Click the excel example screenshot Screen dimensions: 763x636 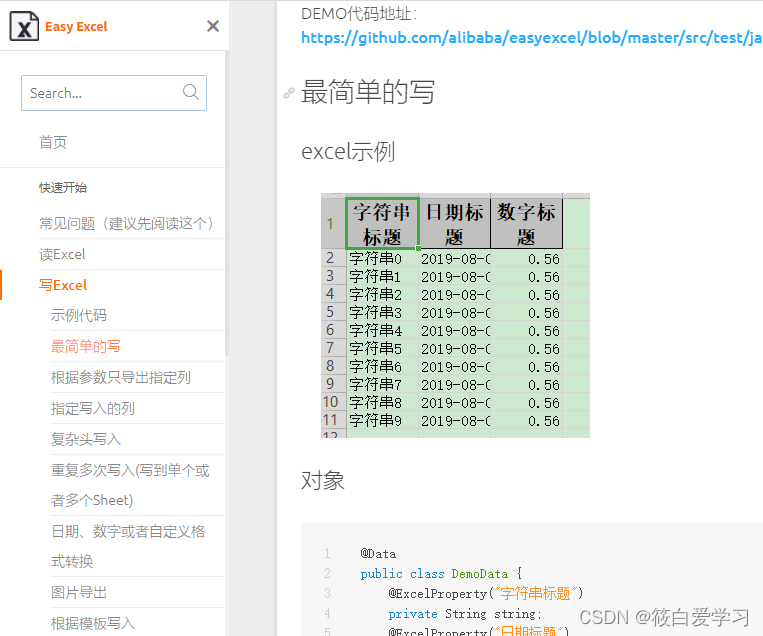(455, 315)
